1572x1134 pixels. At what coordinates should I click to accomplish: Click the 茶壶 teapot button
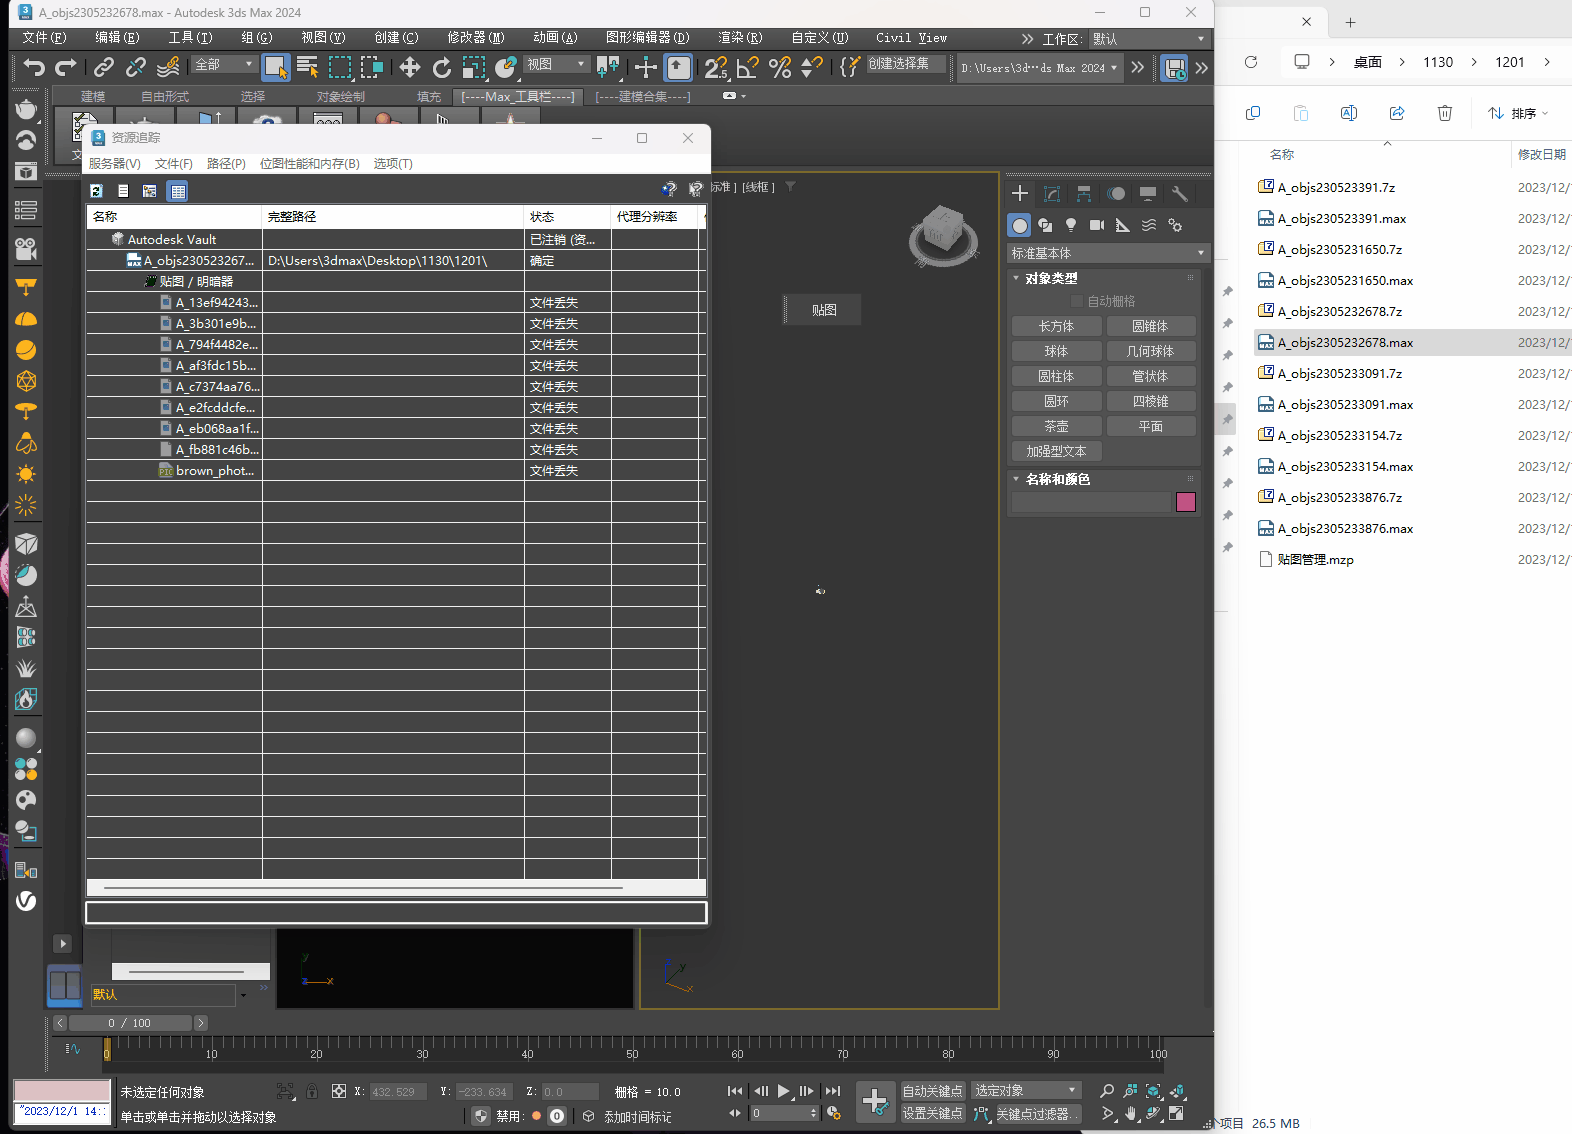tap(1056, 426)
